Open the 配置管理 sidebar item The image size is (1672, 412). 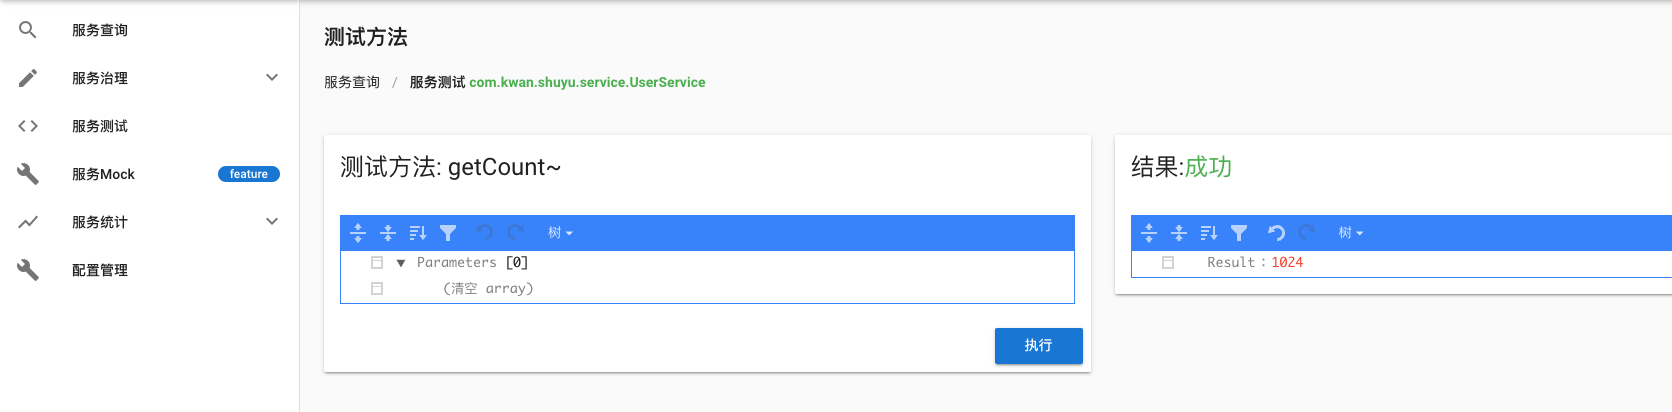pyautogui.click(x=100, y=270)
